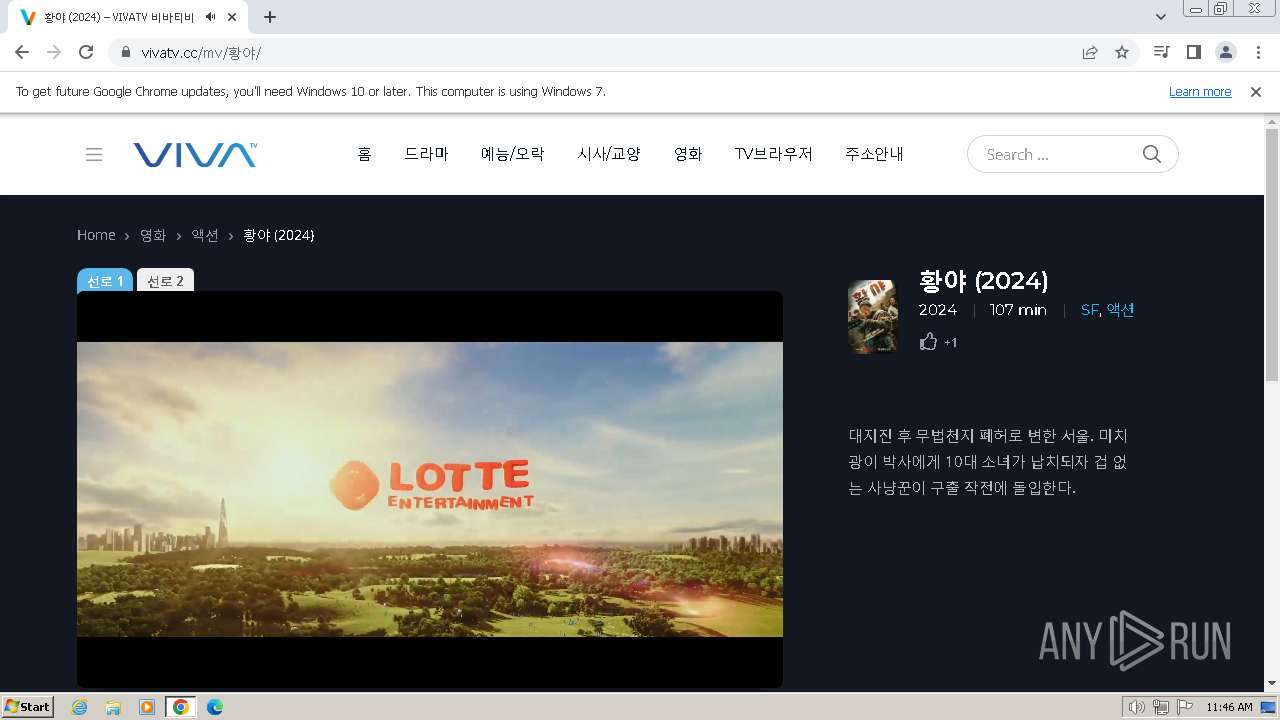Click the 107 min runtime text
The height and width of the screenshot is (720, 1280).
(1018, 310)
